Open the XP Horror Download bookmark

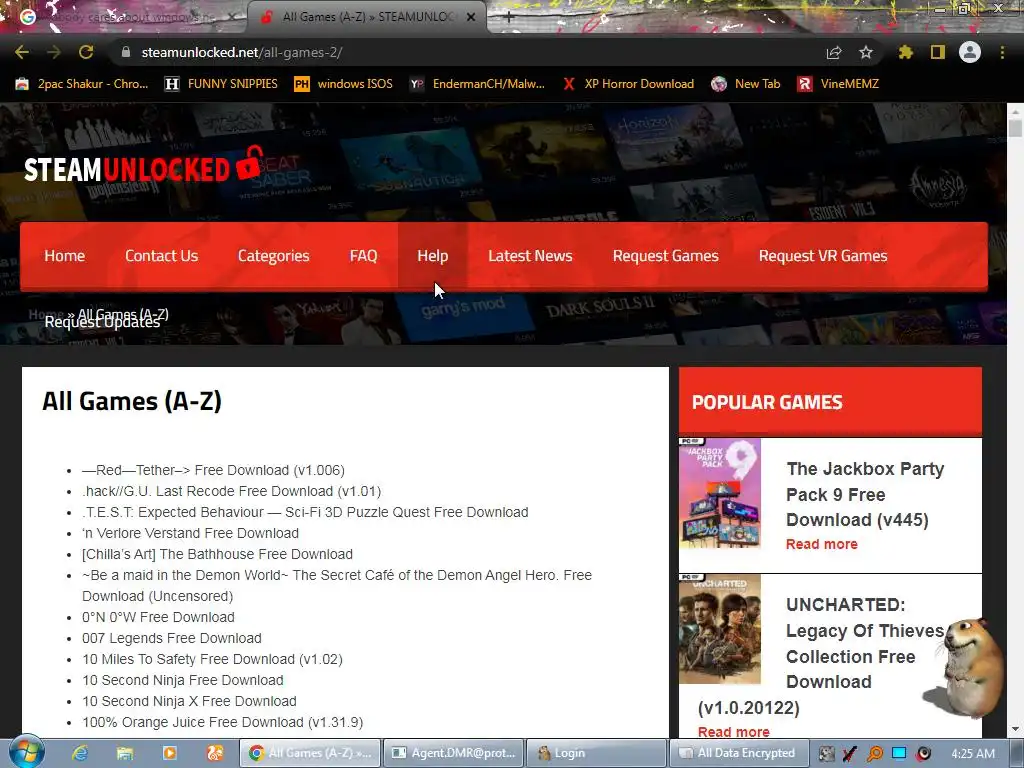pyautogui.click(x=628, y=84)
